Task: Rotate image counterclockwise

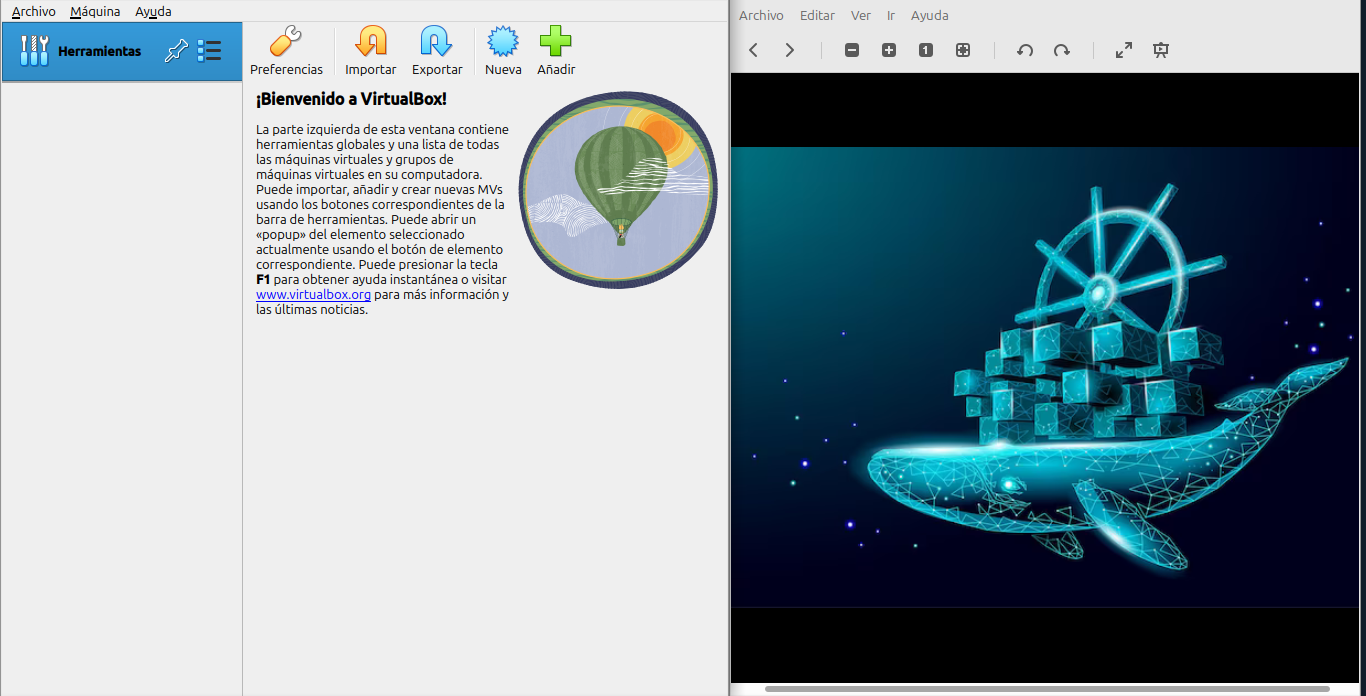Action: pos(1025,50)
